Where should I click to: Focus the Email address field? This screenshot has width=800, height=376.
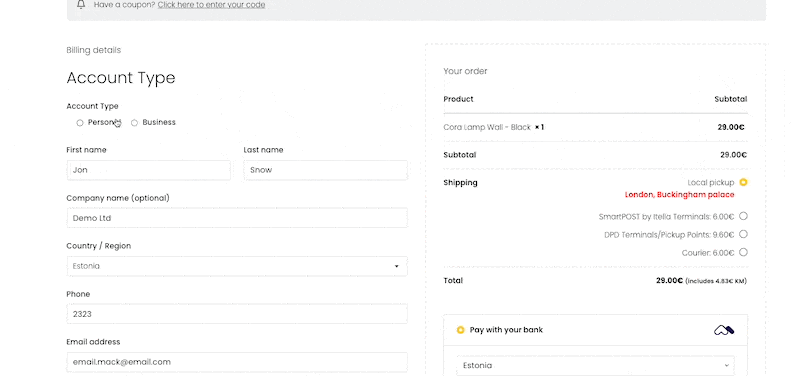pyautogui.click(x=237, y=362)
